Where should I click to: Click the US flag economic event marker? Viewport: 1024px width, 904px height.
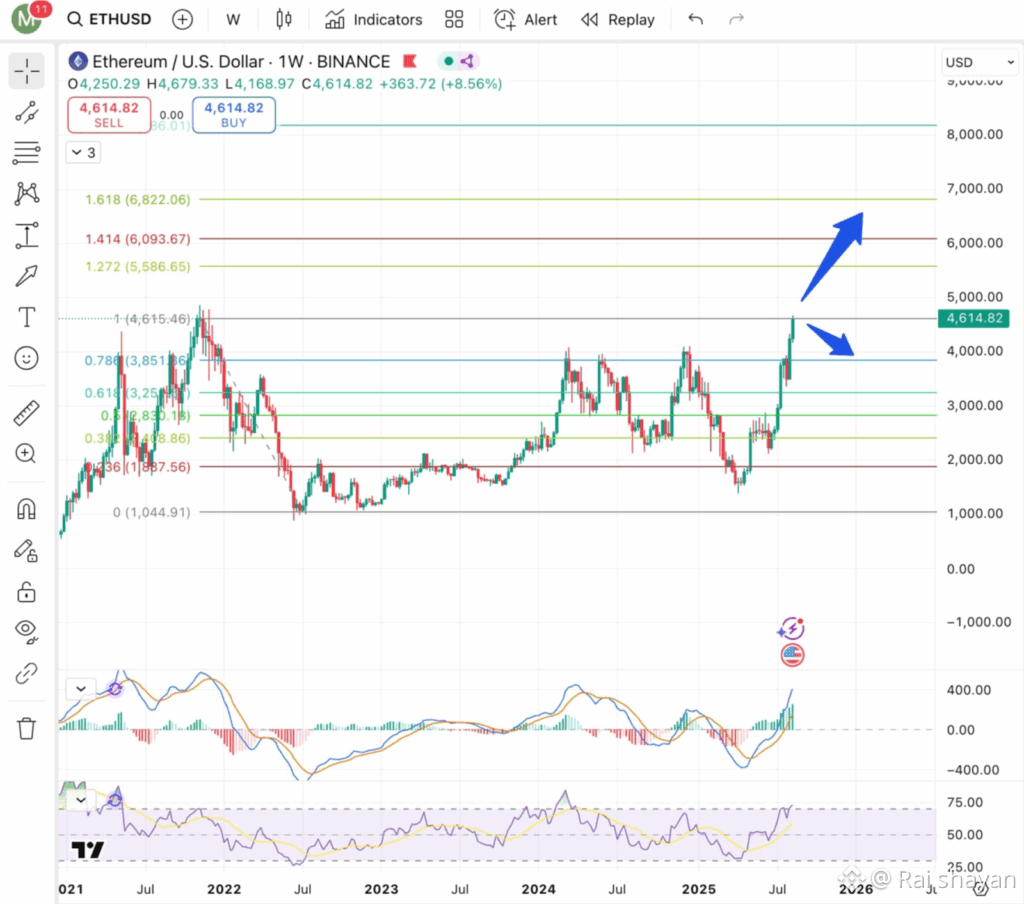pos(792,655)
